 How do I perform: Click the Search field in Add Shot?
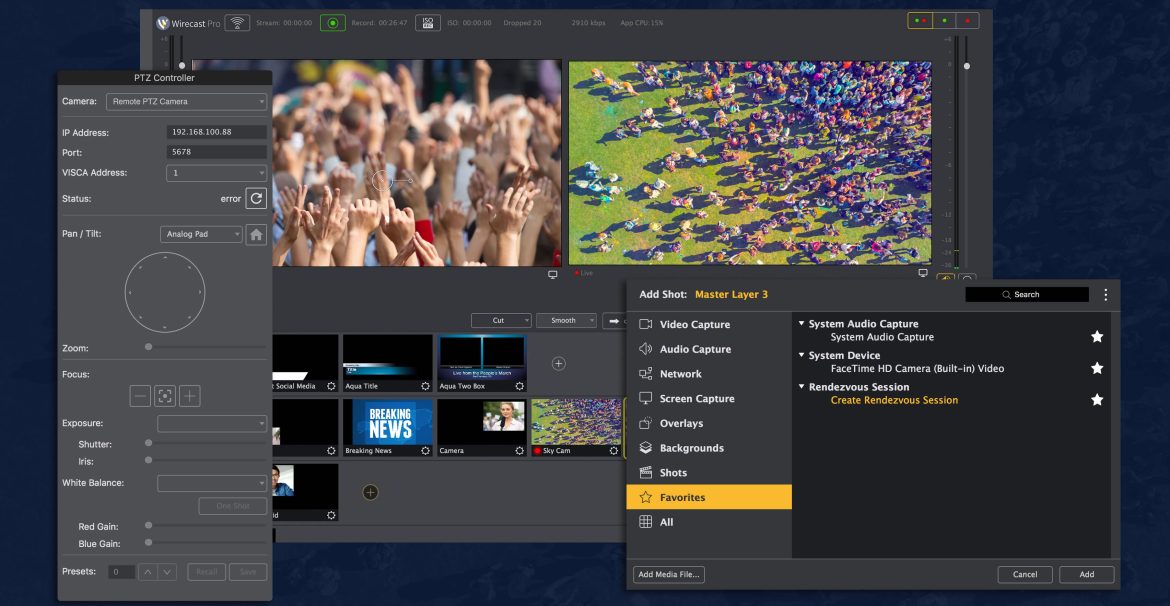click(x=1027, y=295)
